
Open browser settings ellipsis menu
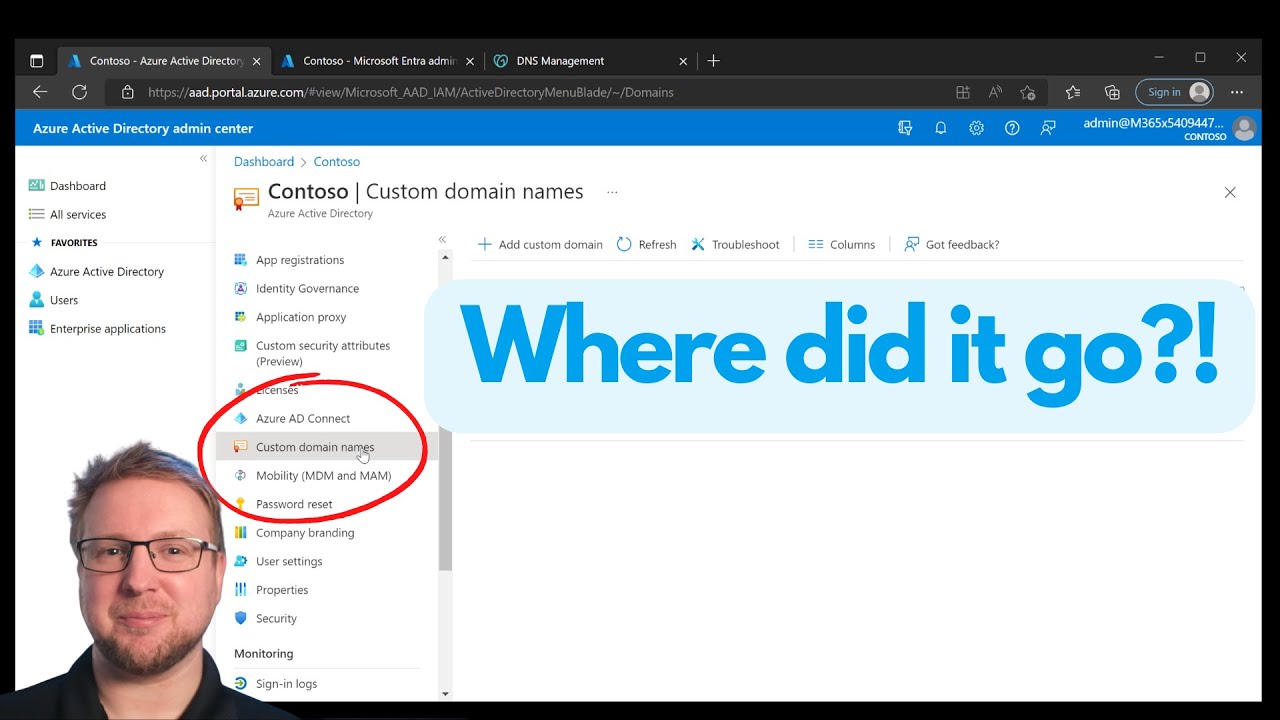click(x=1237, y=92)
